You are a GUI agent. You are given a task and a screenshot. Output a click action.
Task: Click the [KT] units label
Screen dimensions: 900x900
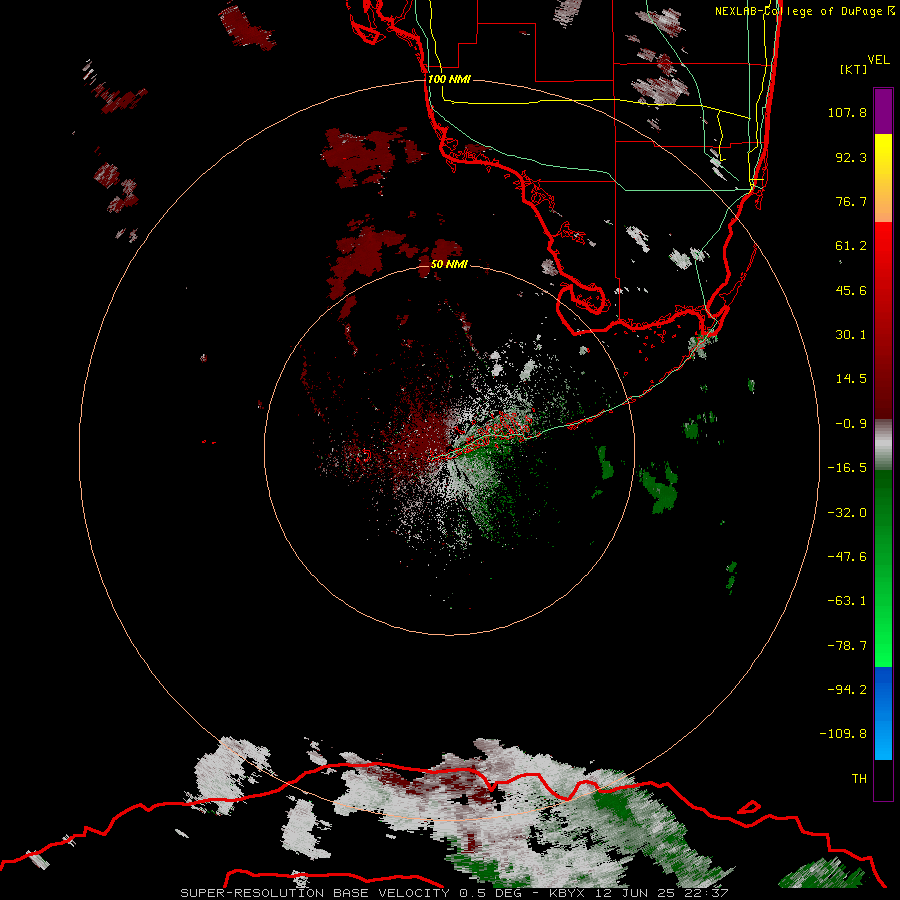(x=854, y=69)
